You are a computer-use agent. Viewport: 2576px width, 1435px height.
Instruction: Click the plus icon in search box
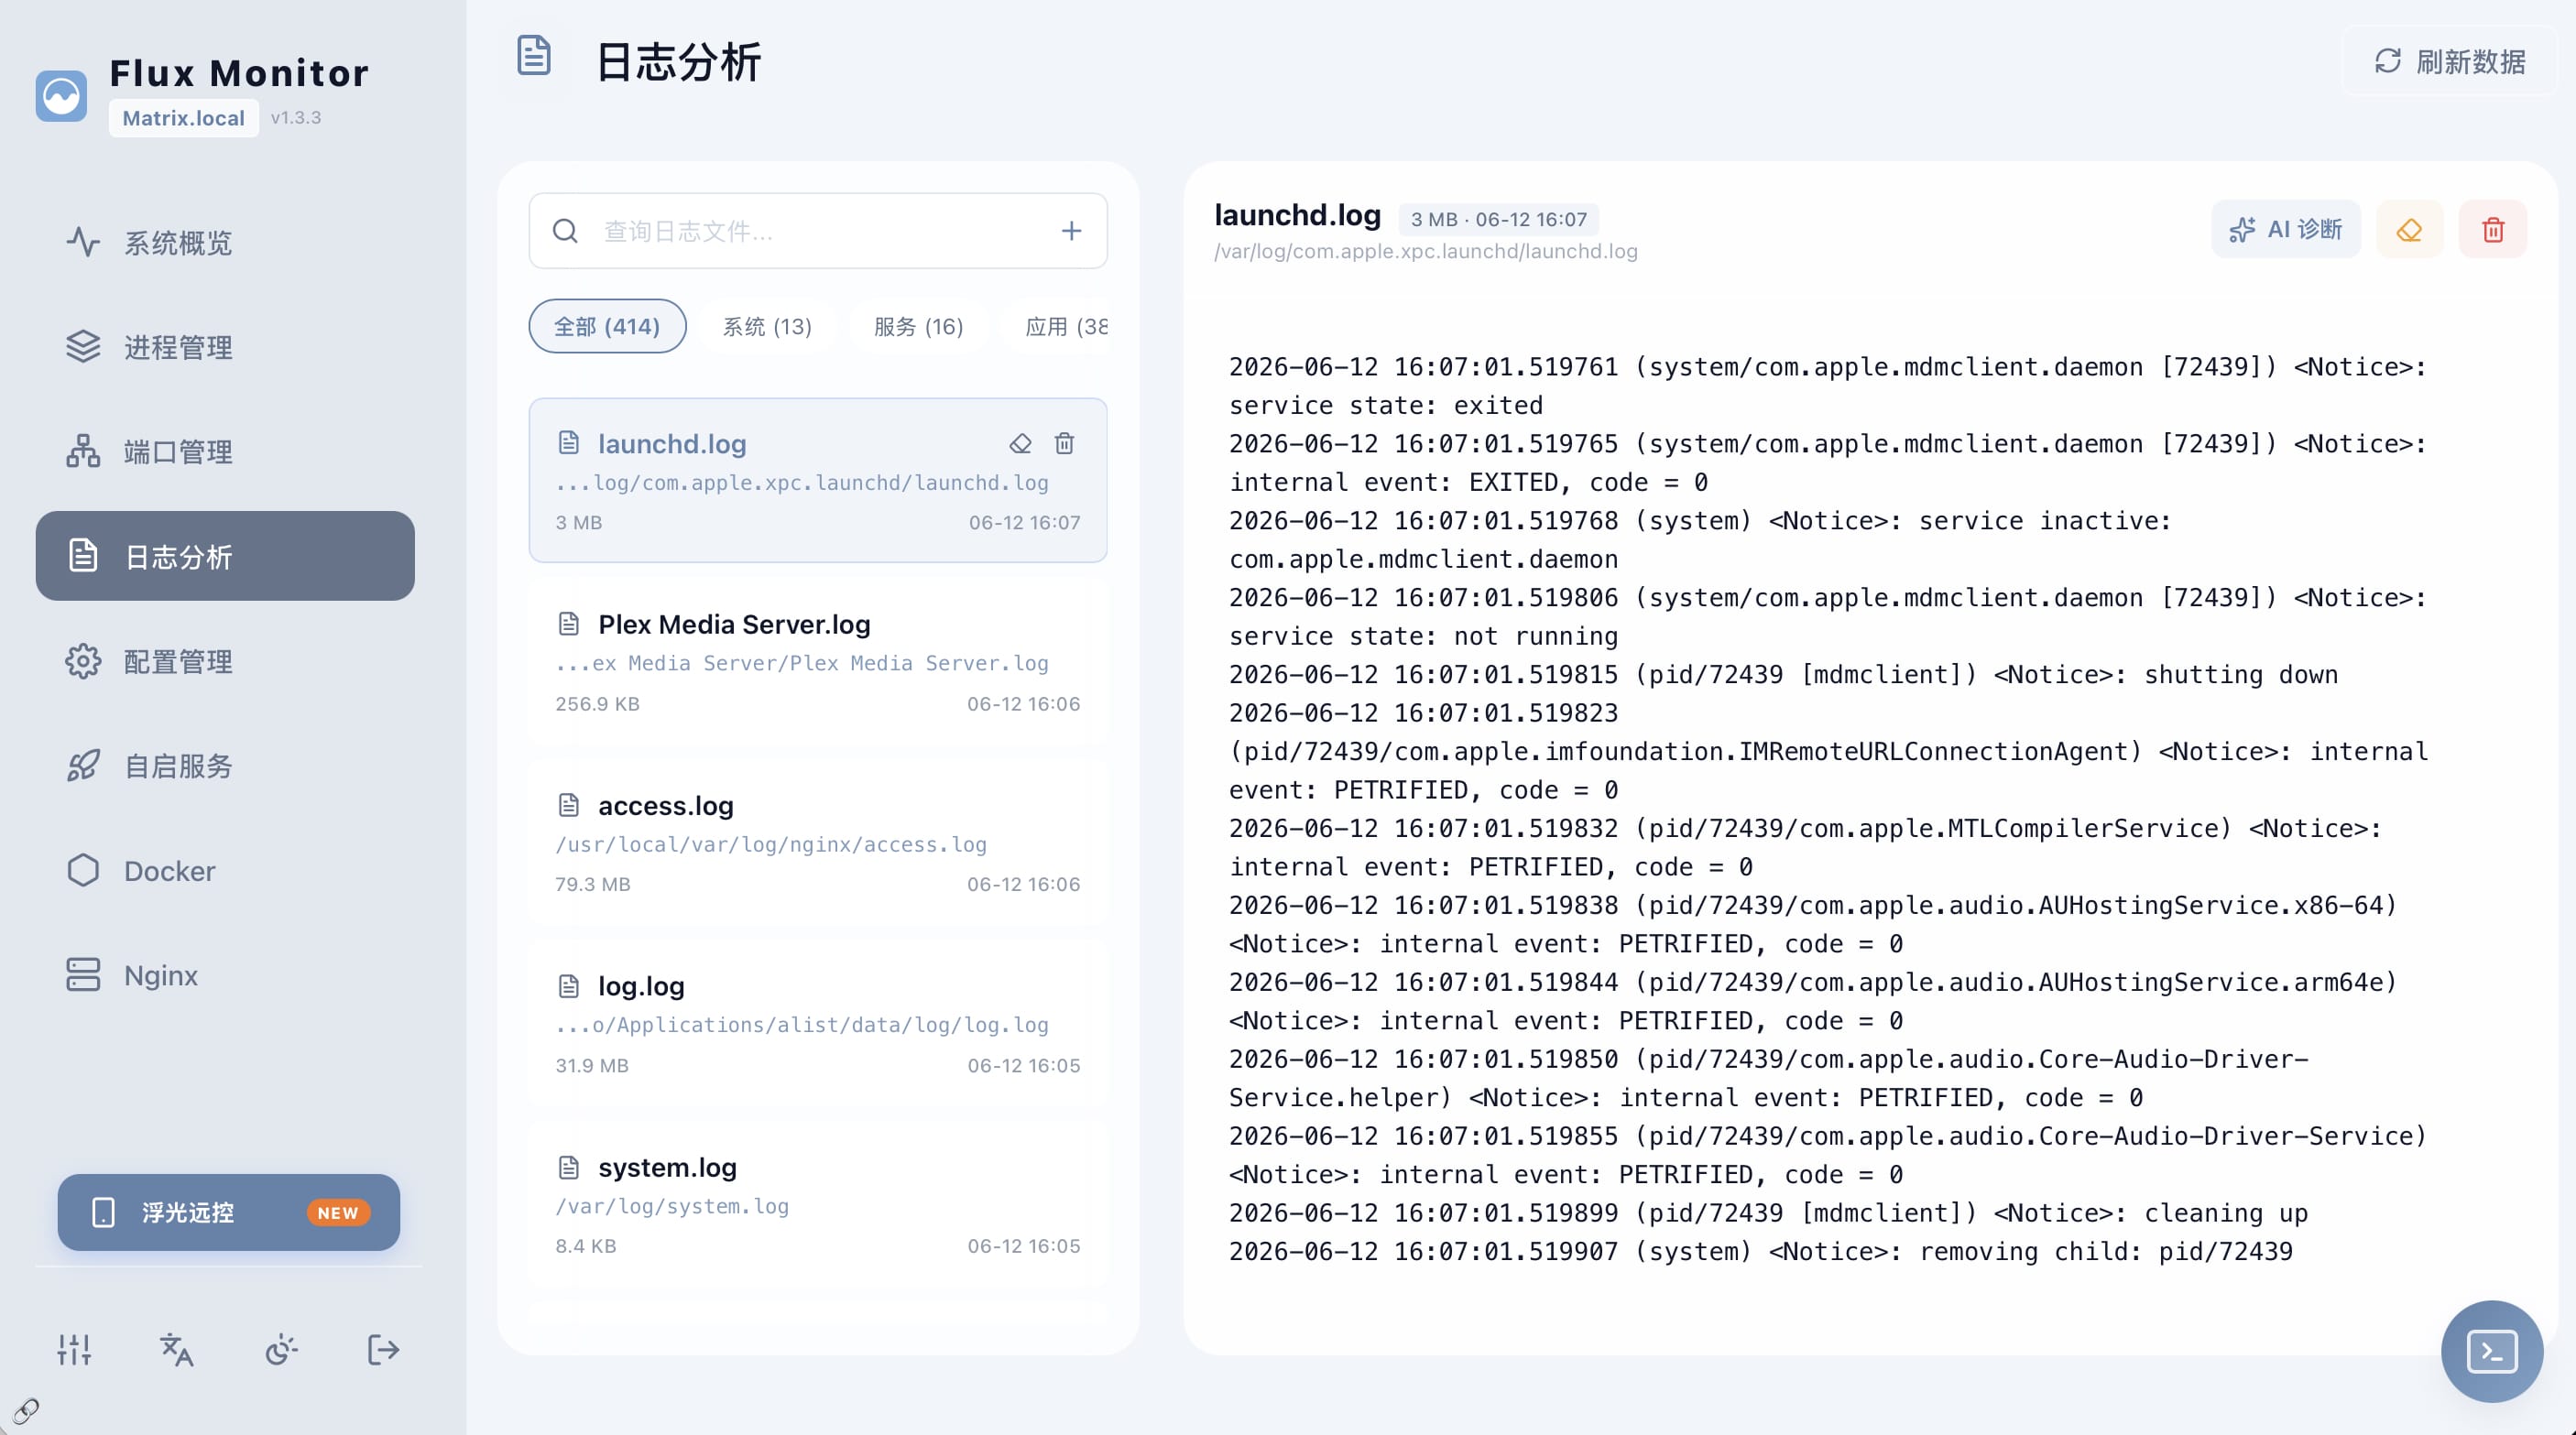tap(1071, 231)
